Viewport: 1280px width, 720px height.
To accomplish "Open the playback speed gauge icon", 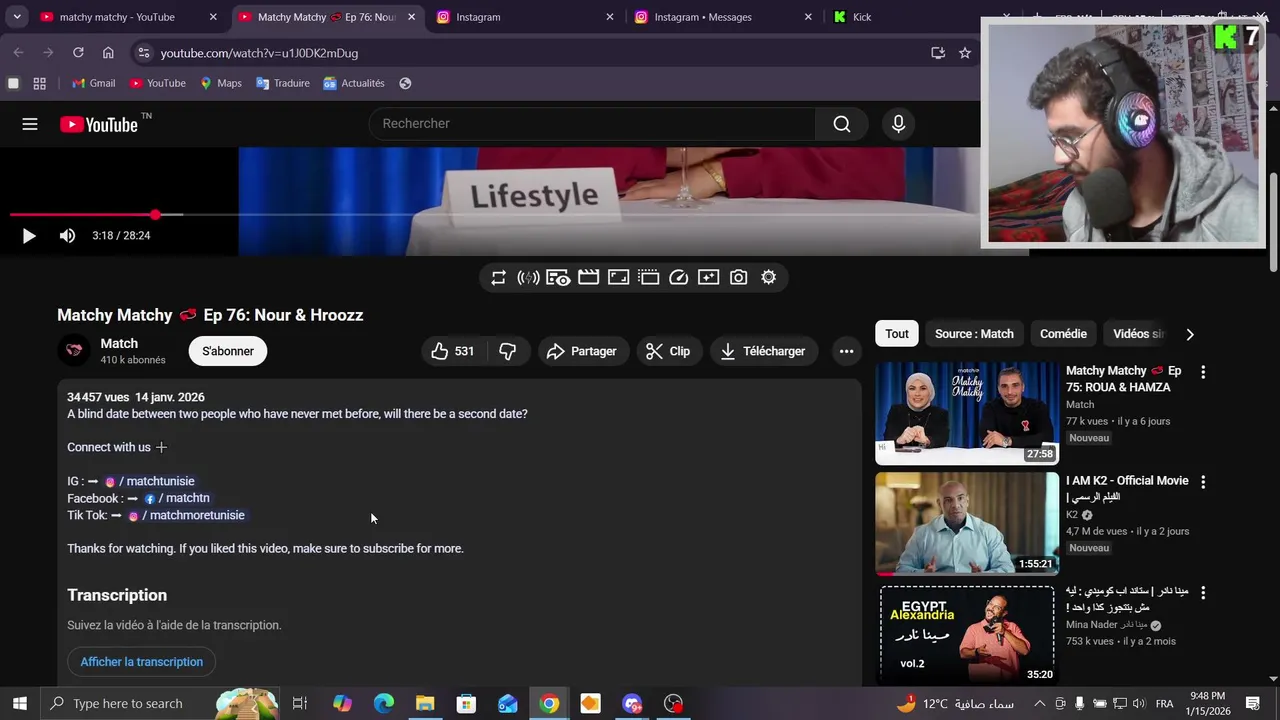I will [x=678, y=278].
